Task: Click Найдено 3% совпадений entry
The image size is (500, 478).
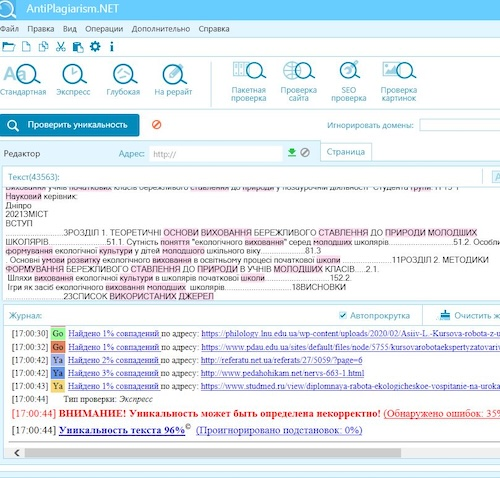Action: click(x=113, y=373)
